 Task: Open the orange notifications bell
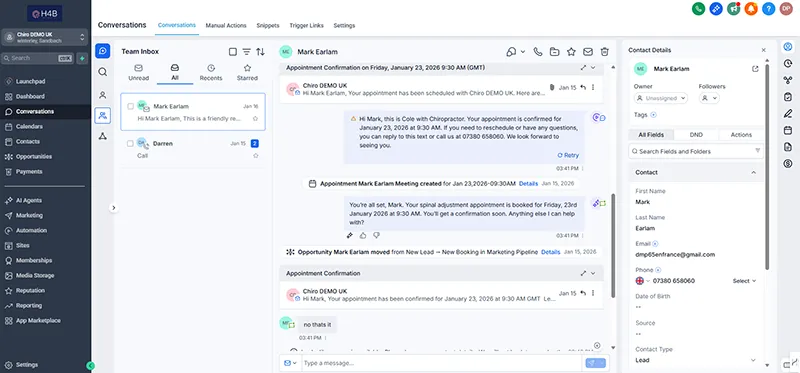[x=751, y=9]
